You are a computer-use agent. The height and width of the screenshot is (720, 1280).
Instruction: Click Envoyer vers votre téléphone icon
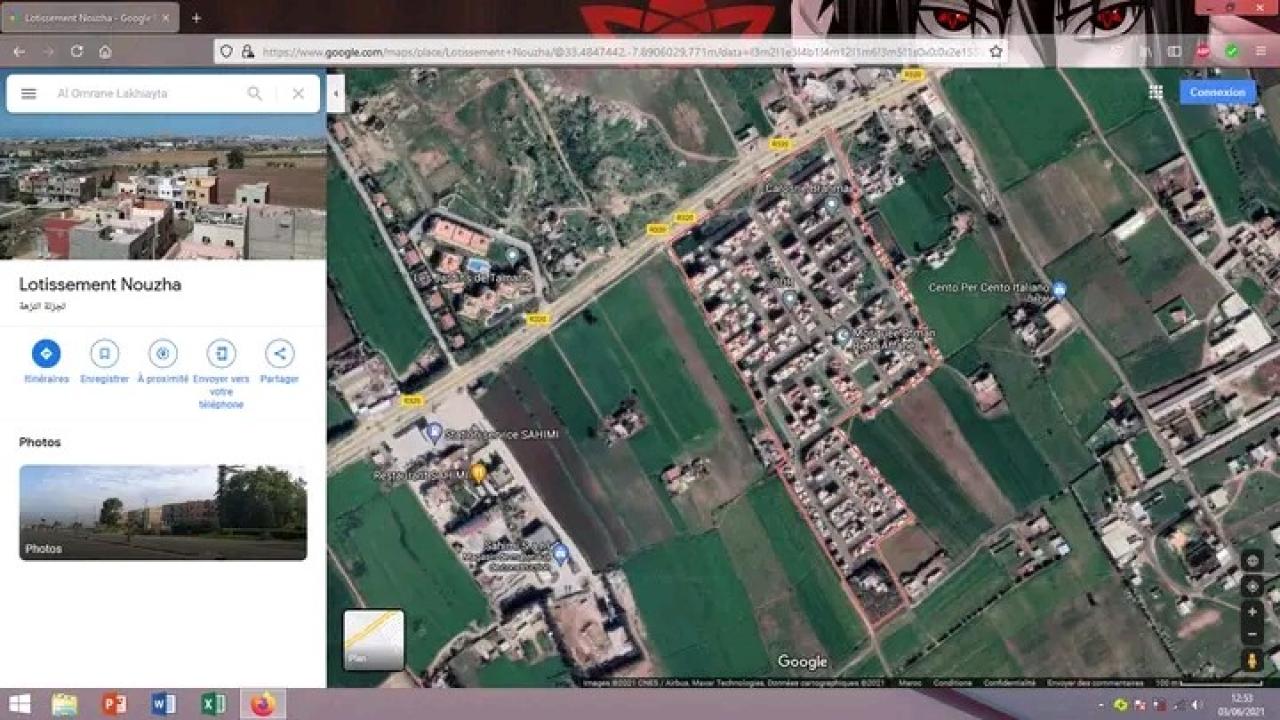coord(221,353)
